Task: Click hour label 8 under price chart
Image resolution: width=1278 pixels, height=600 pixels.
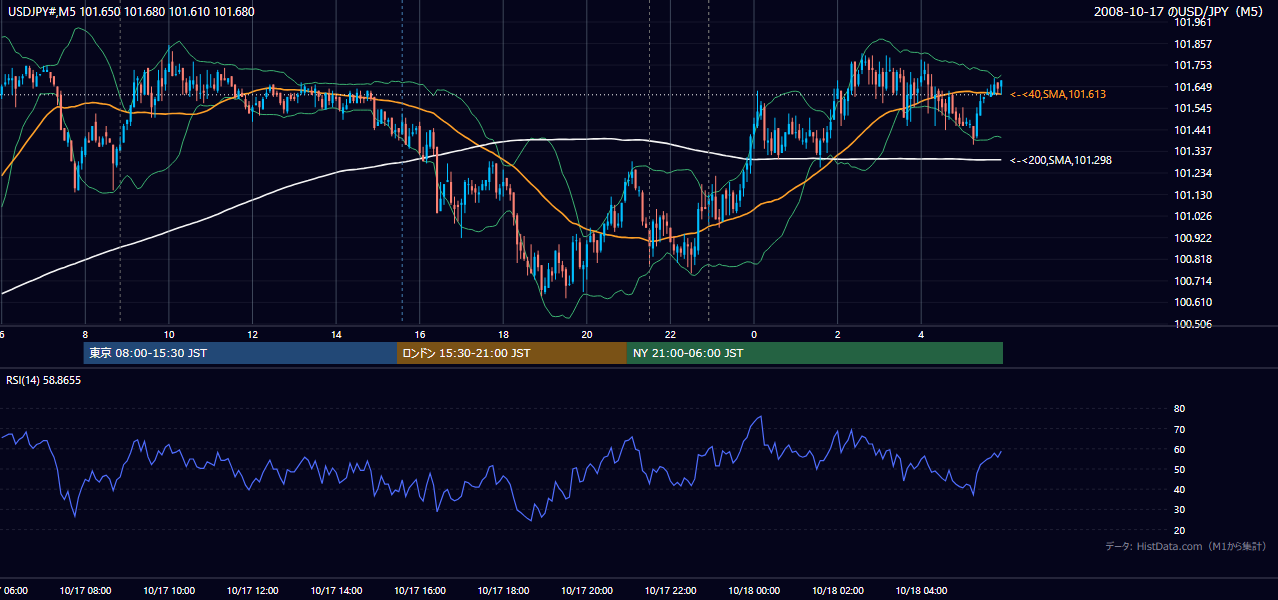Action: coord(85,335)
